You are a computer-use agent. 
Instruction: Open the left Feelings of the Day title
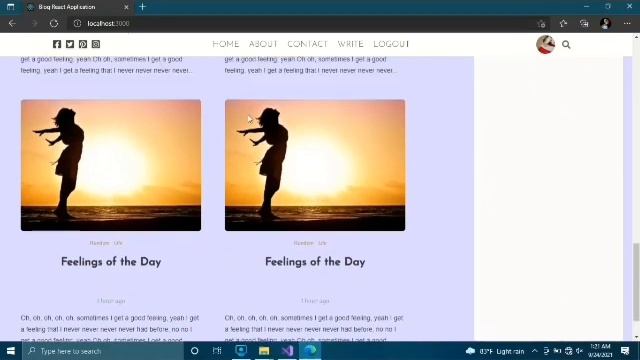point(111,262)
